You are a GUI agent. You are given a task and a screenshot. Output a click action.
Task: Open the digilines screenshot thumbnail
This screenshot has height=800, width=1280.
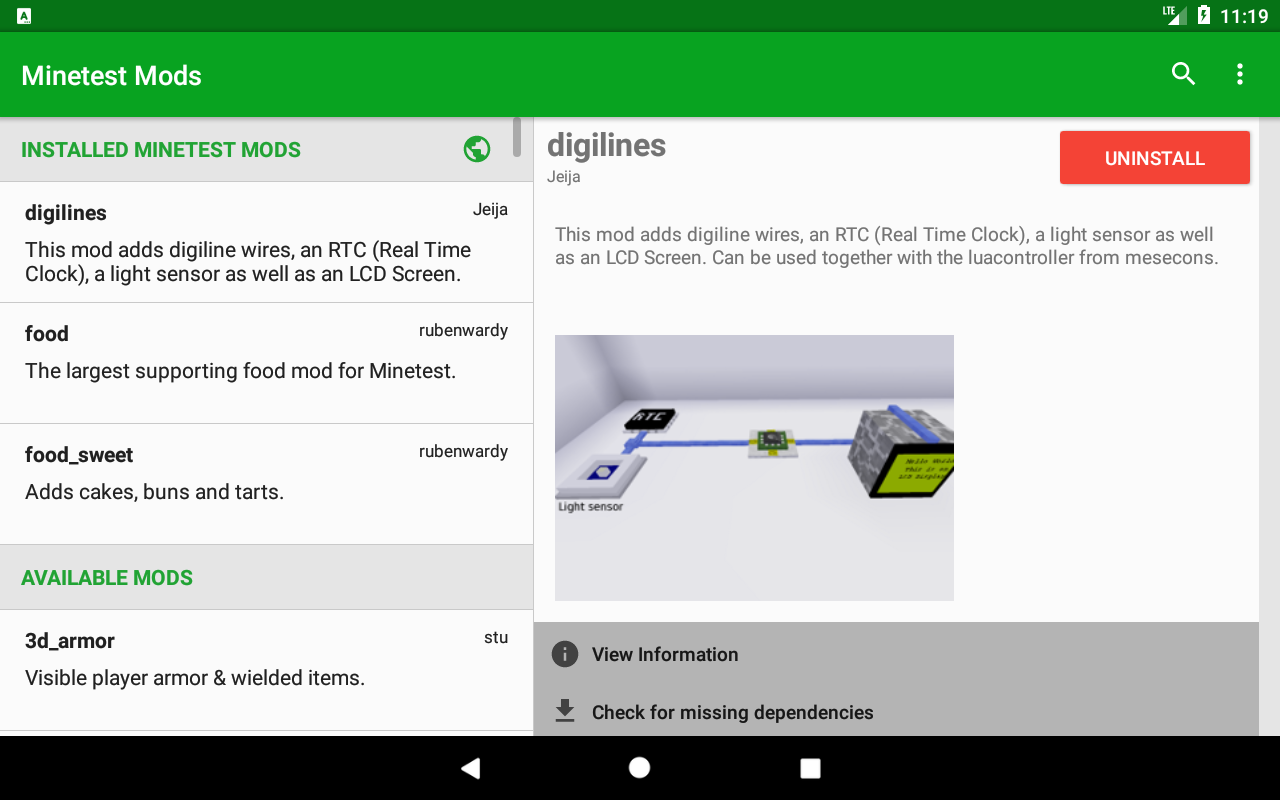point(754,468)
